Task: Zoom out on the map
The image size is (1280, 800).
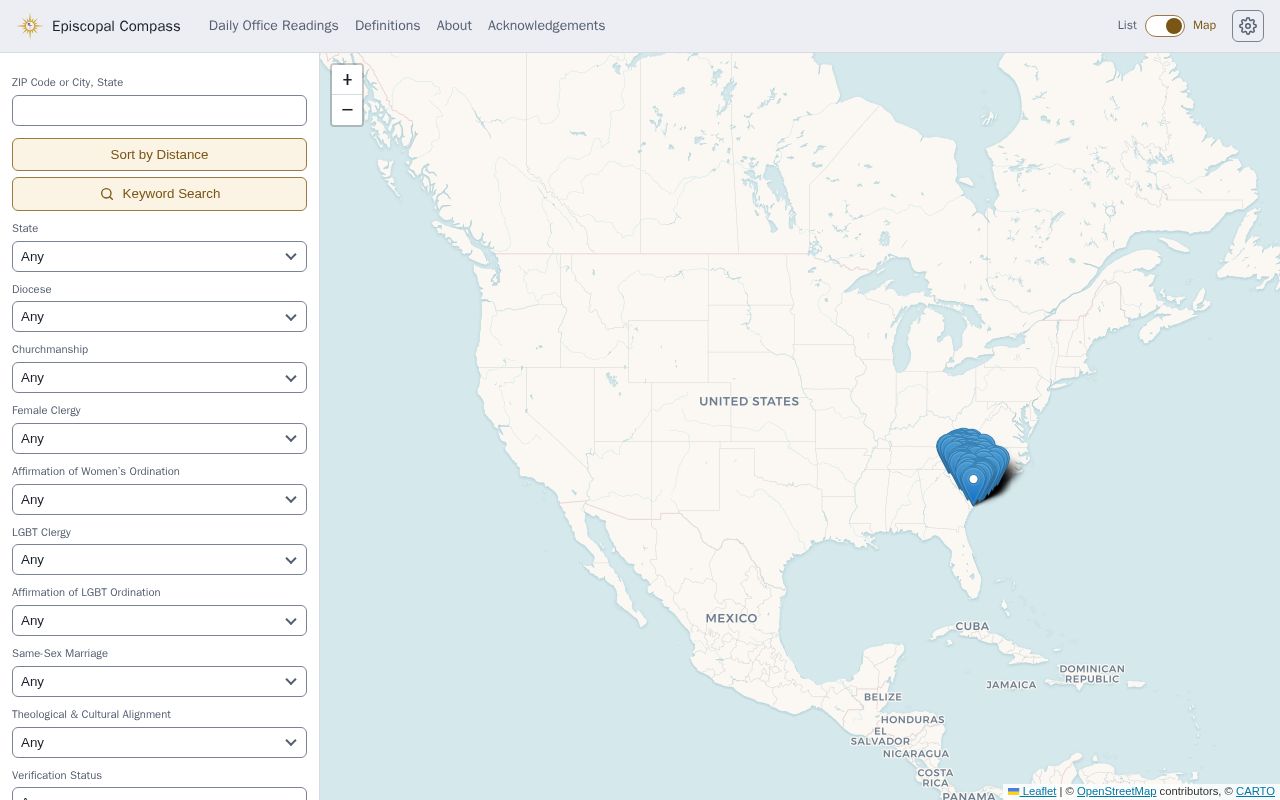Action: [x=347, y=110]
